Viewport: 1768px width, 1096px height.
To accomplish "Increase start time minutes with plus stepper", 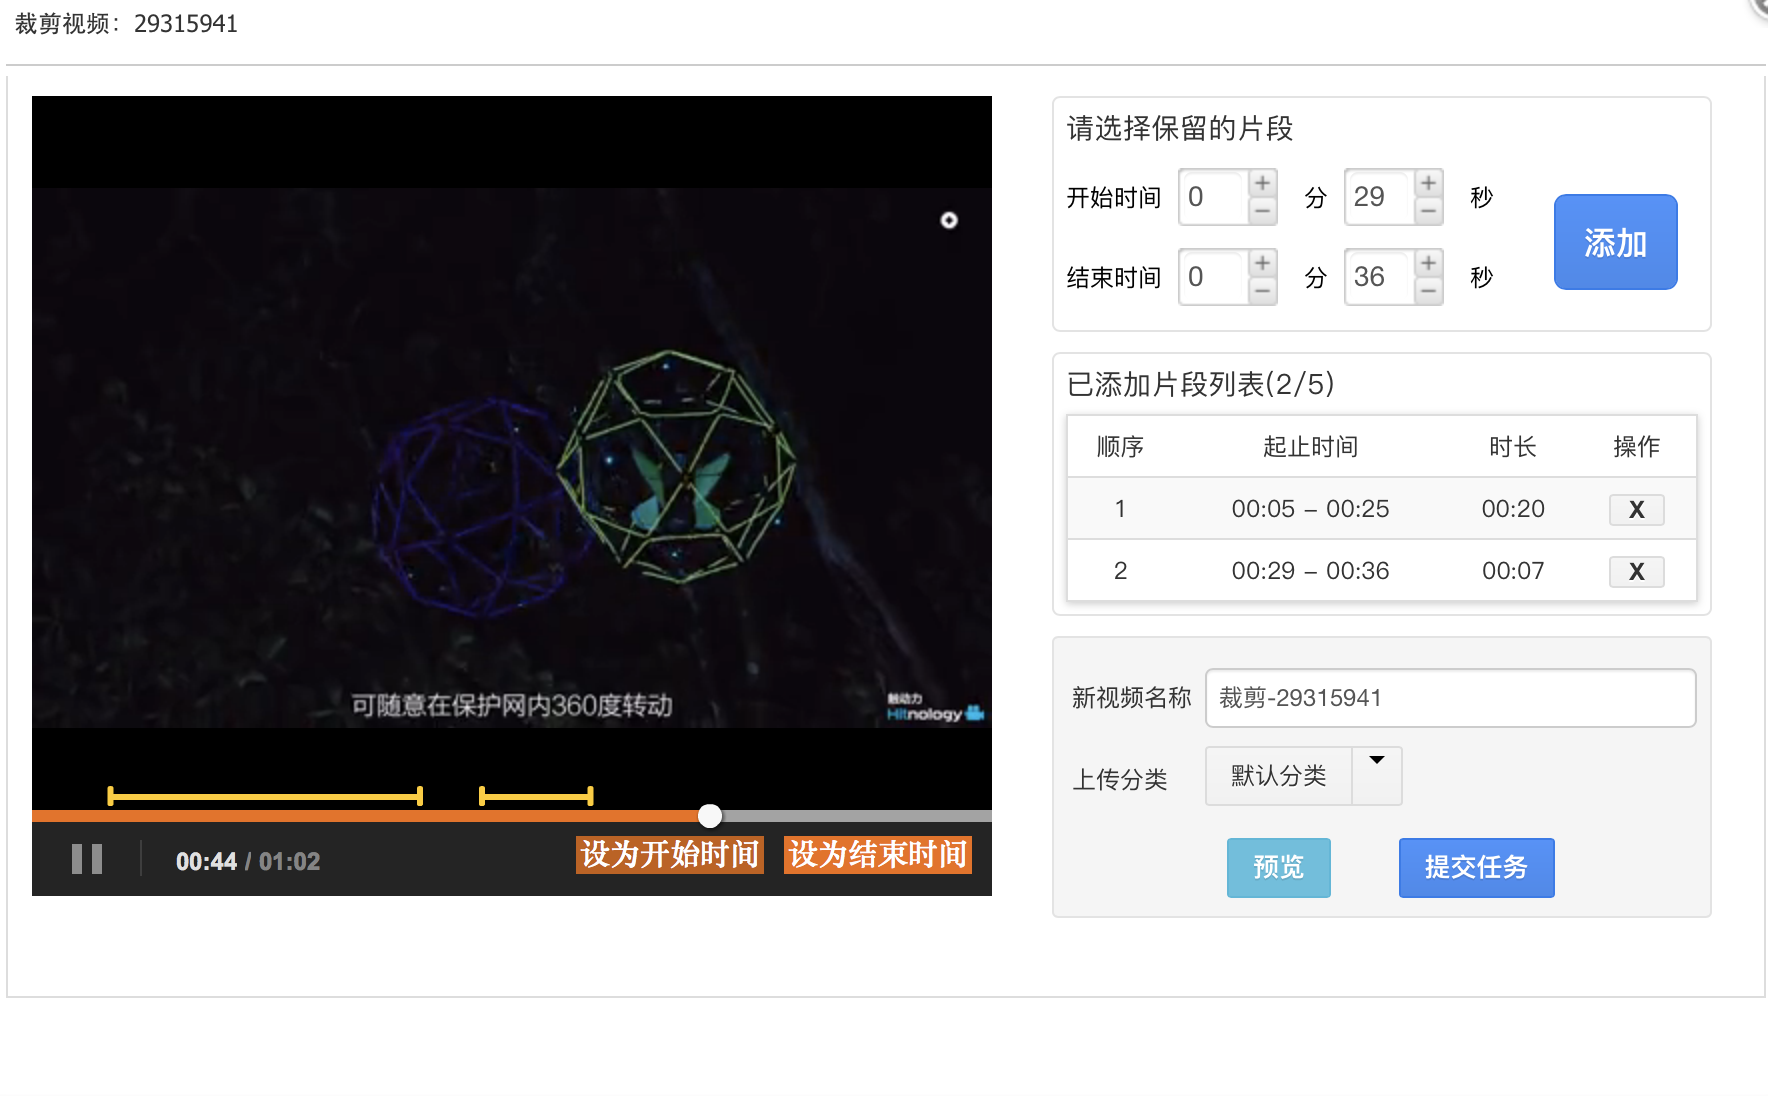I will (x=1263, y=183).
